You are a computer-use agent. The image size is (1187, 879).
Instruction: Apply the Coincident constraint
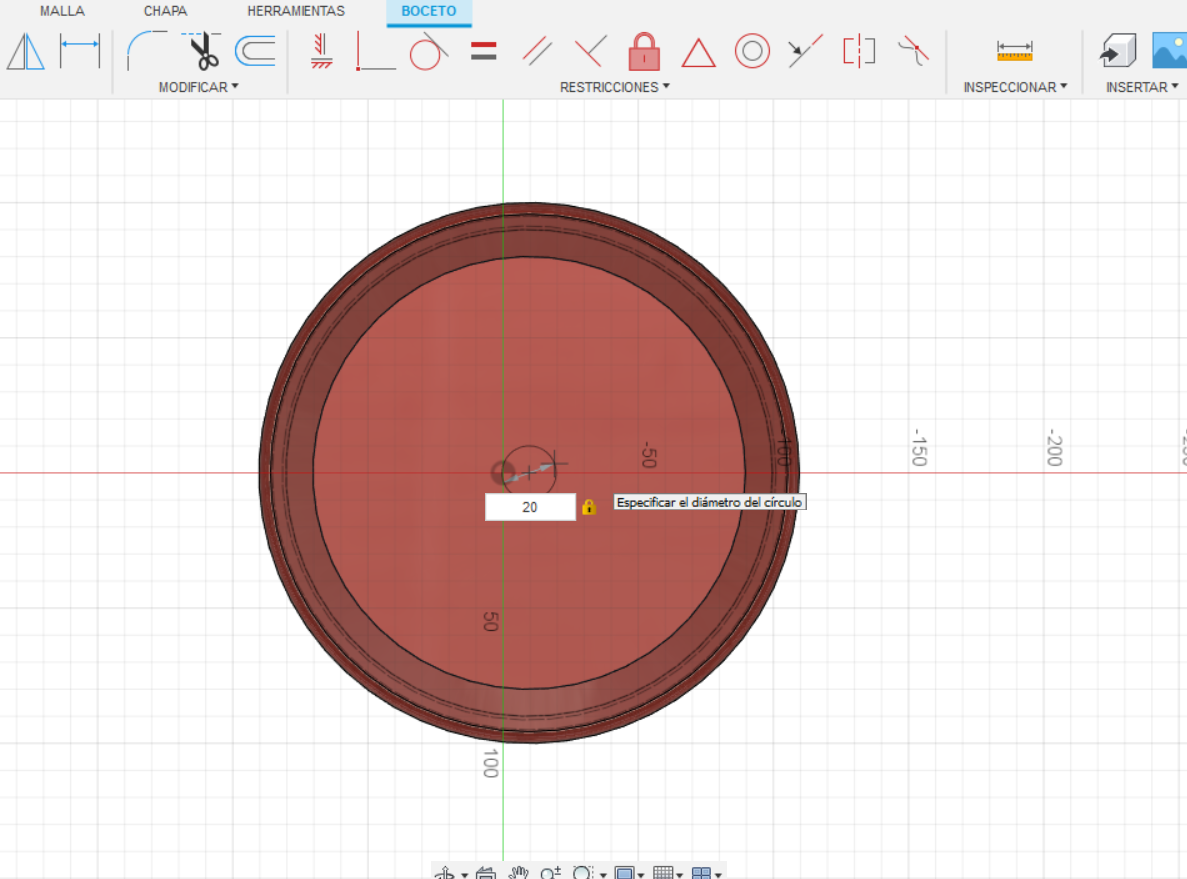375,51
